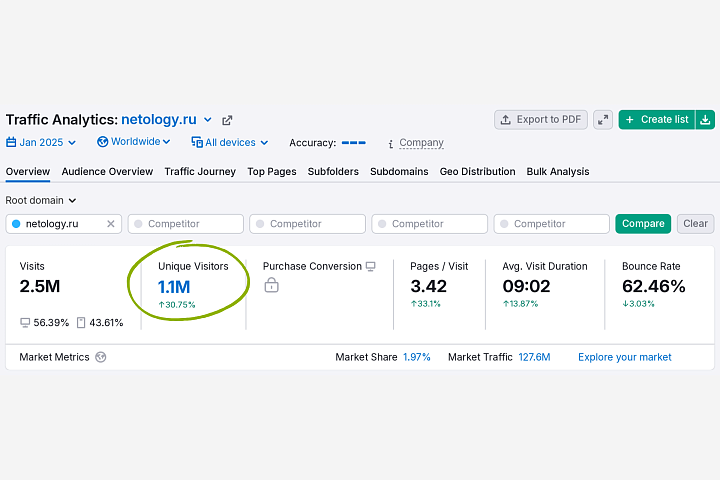
Task: Click the Create list button
Action: pyautogui.click(x=657, y=119)
